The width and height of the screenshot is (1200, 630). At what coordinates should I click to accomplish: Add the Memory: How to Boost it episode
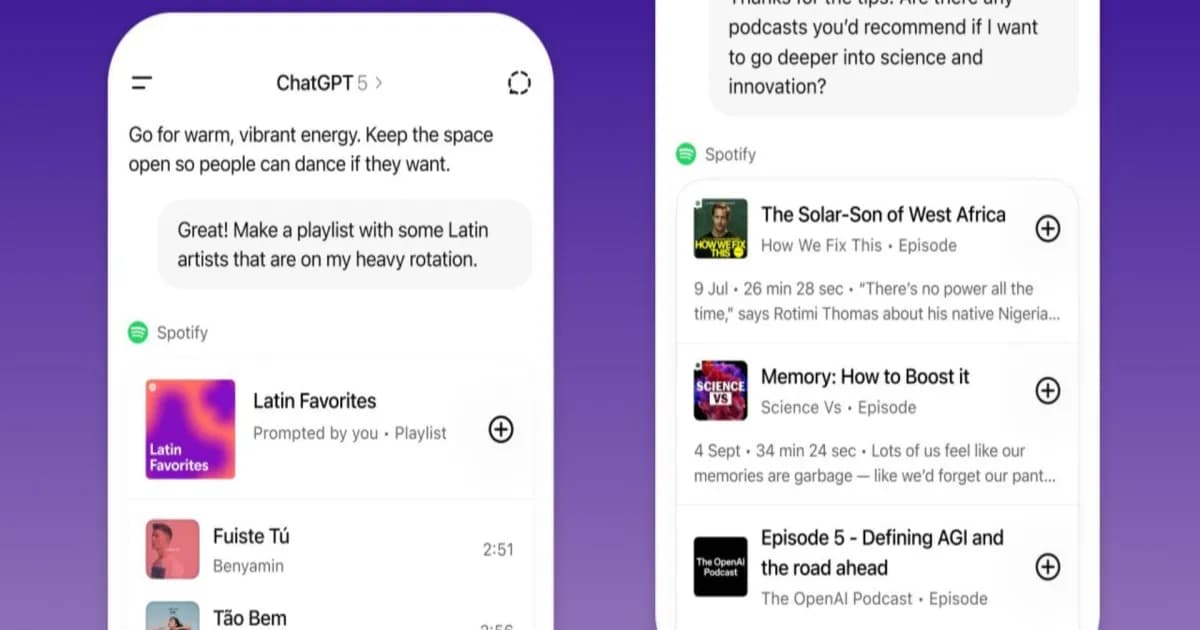(1047, 390)
